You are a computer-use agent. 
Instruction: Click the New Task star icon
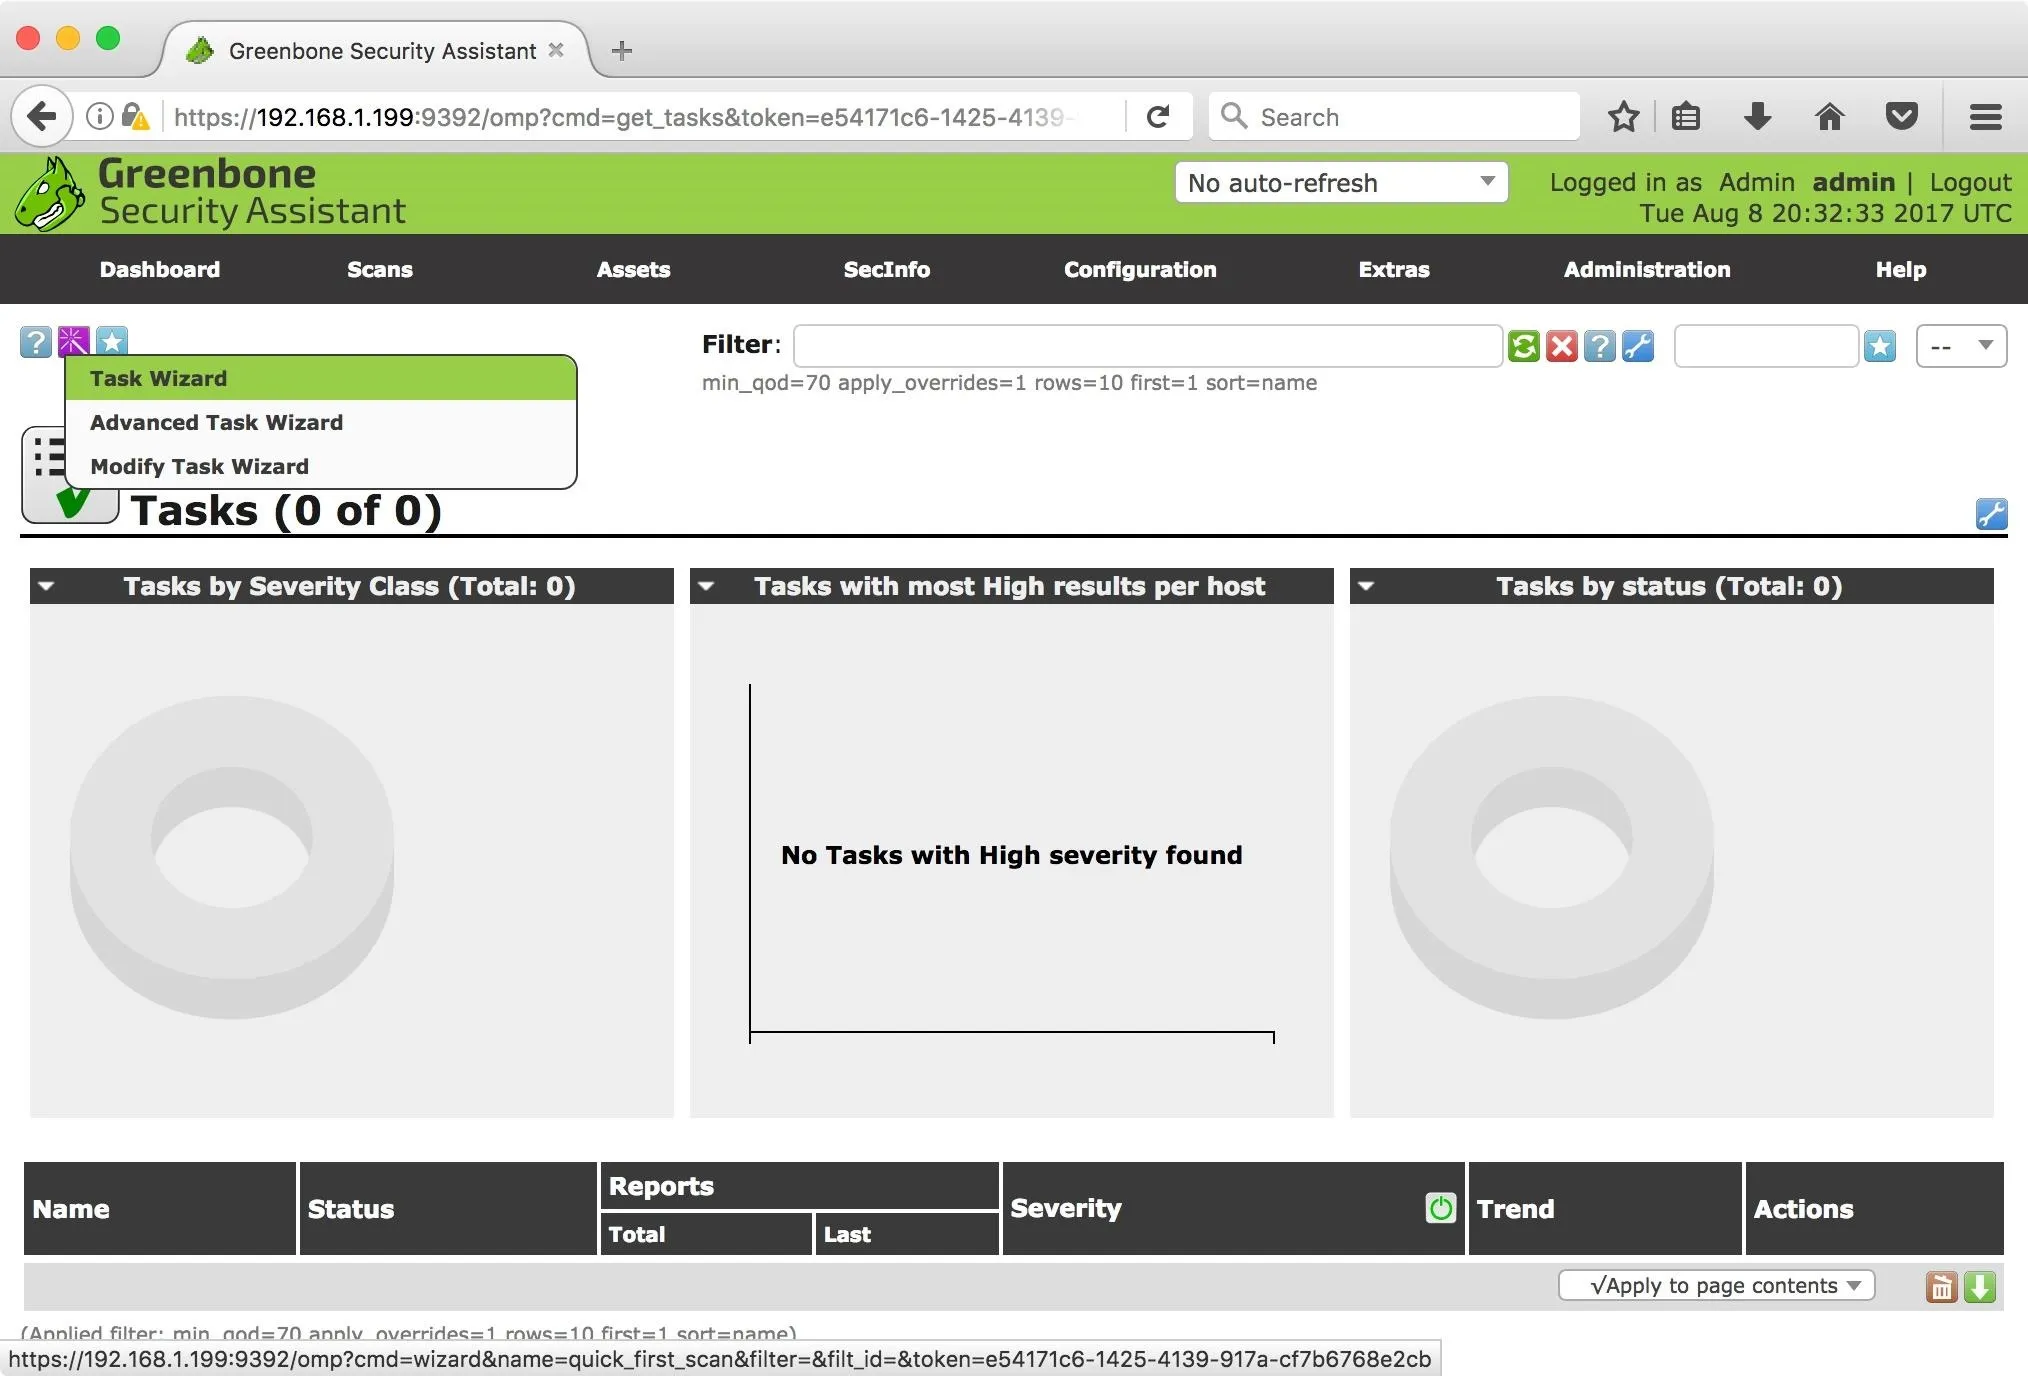(111, 340)
